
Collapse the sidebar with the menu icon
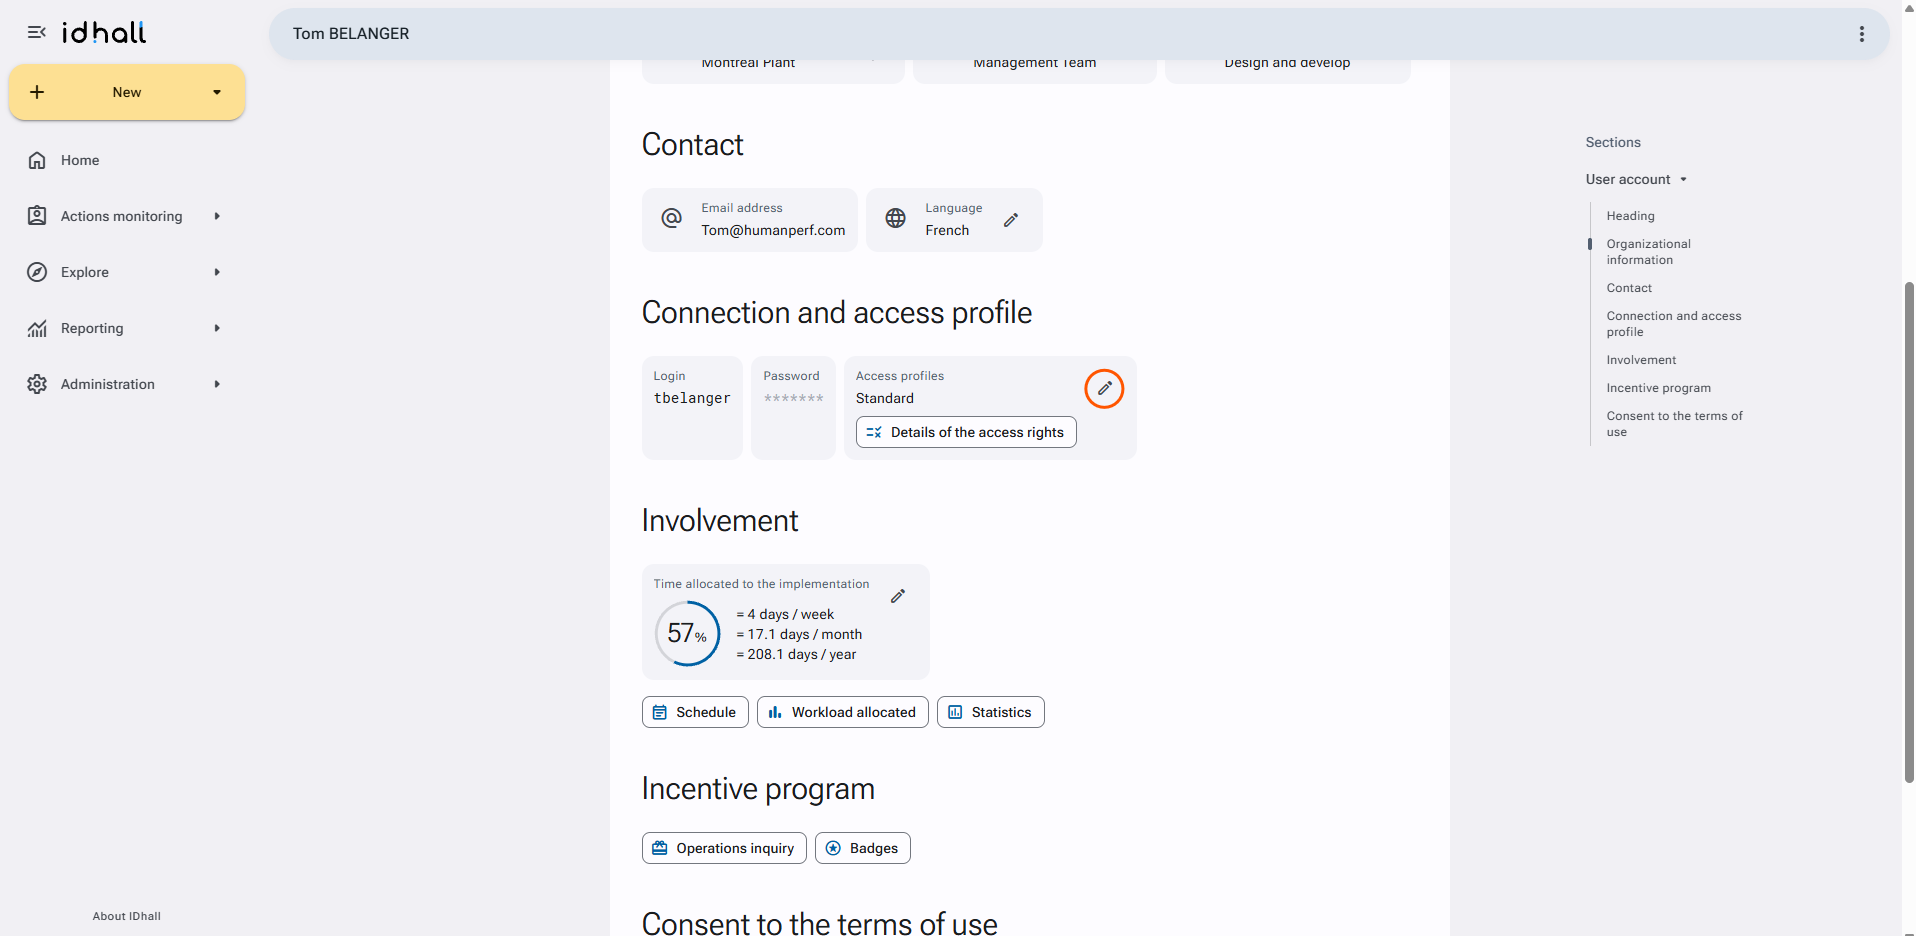[x=37, y=33]
